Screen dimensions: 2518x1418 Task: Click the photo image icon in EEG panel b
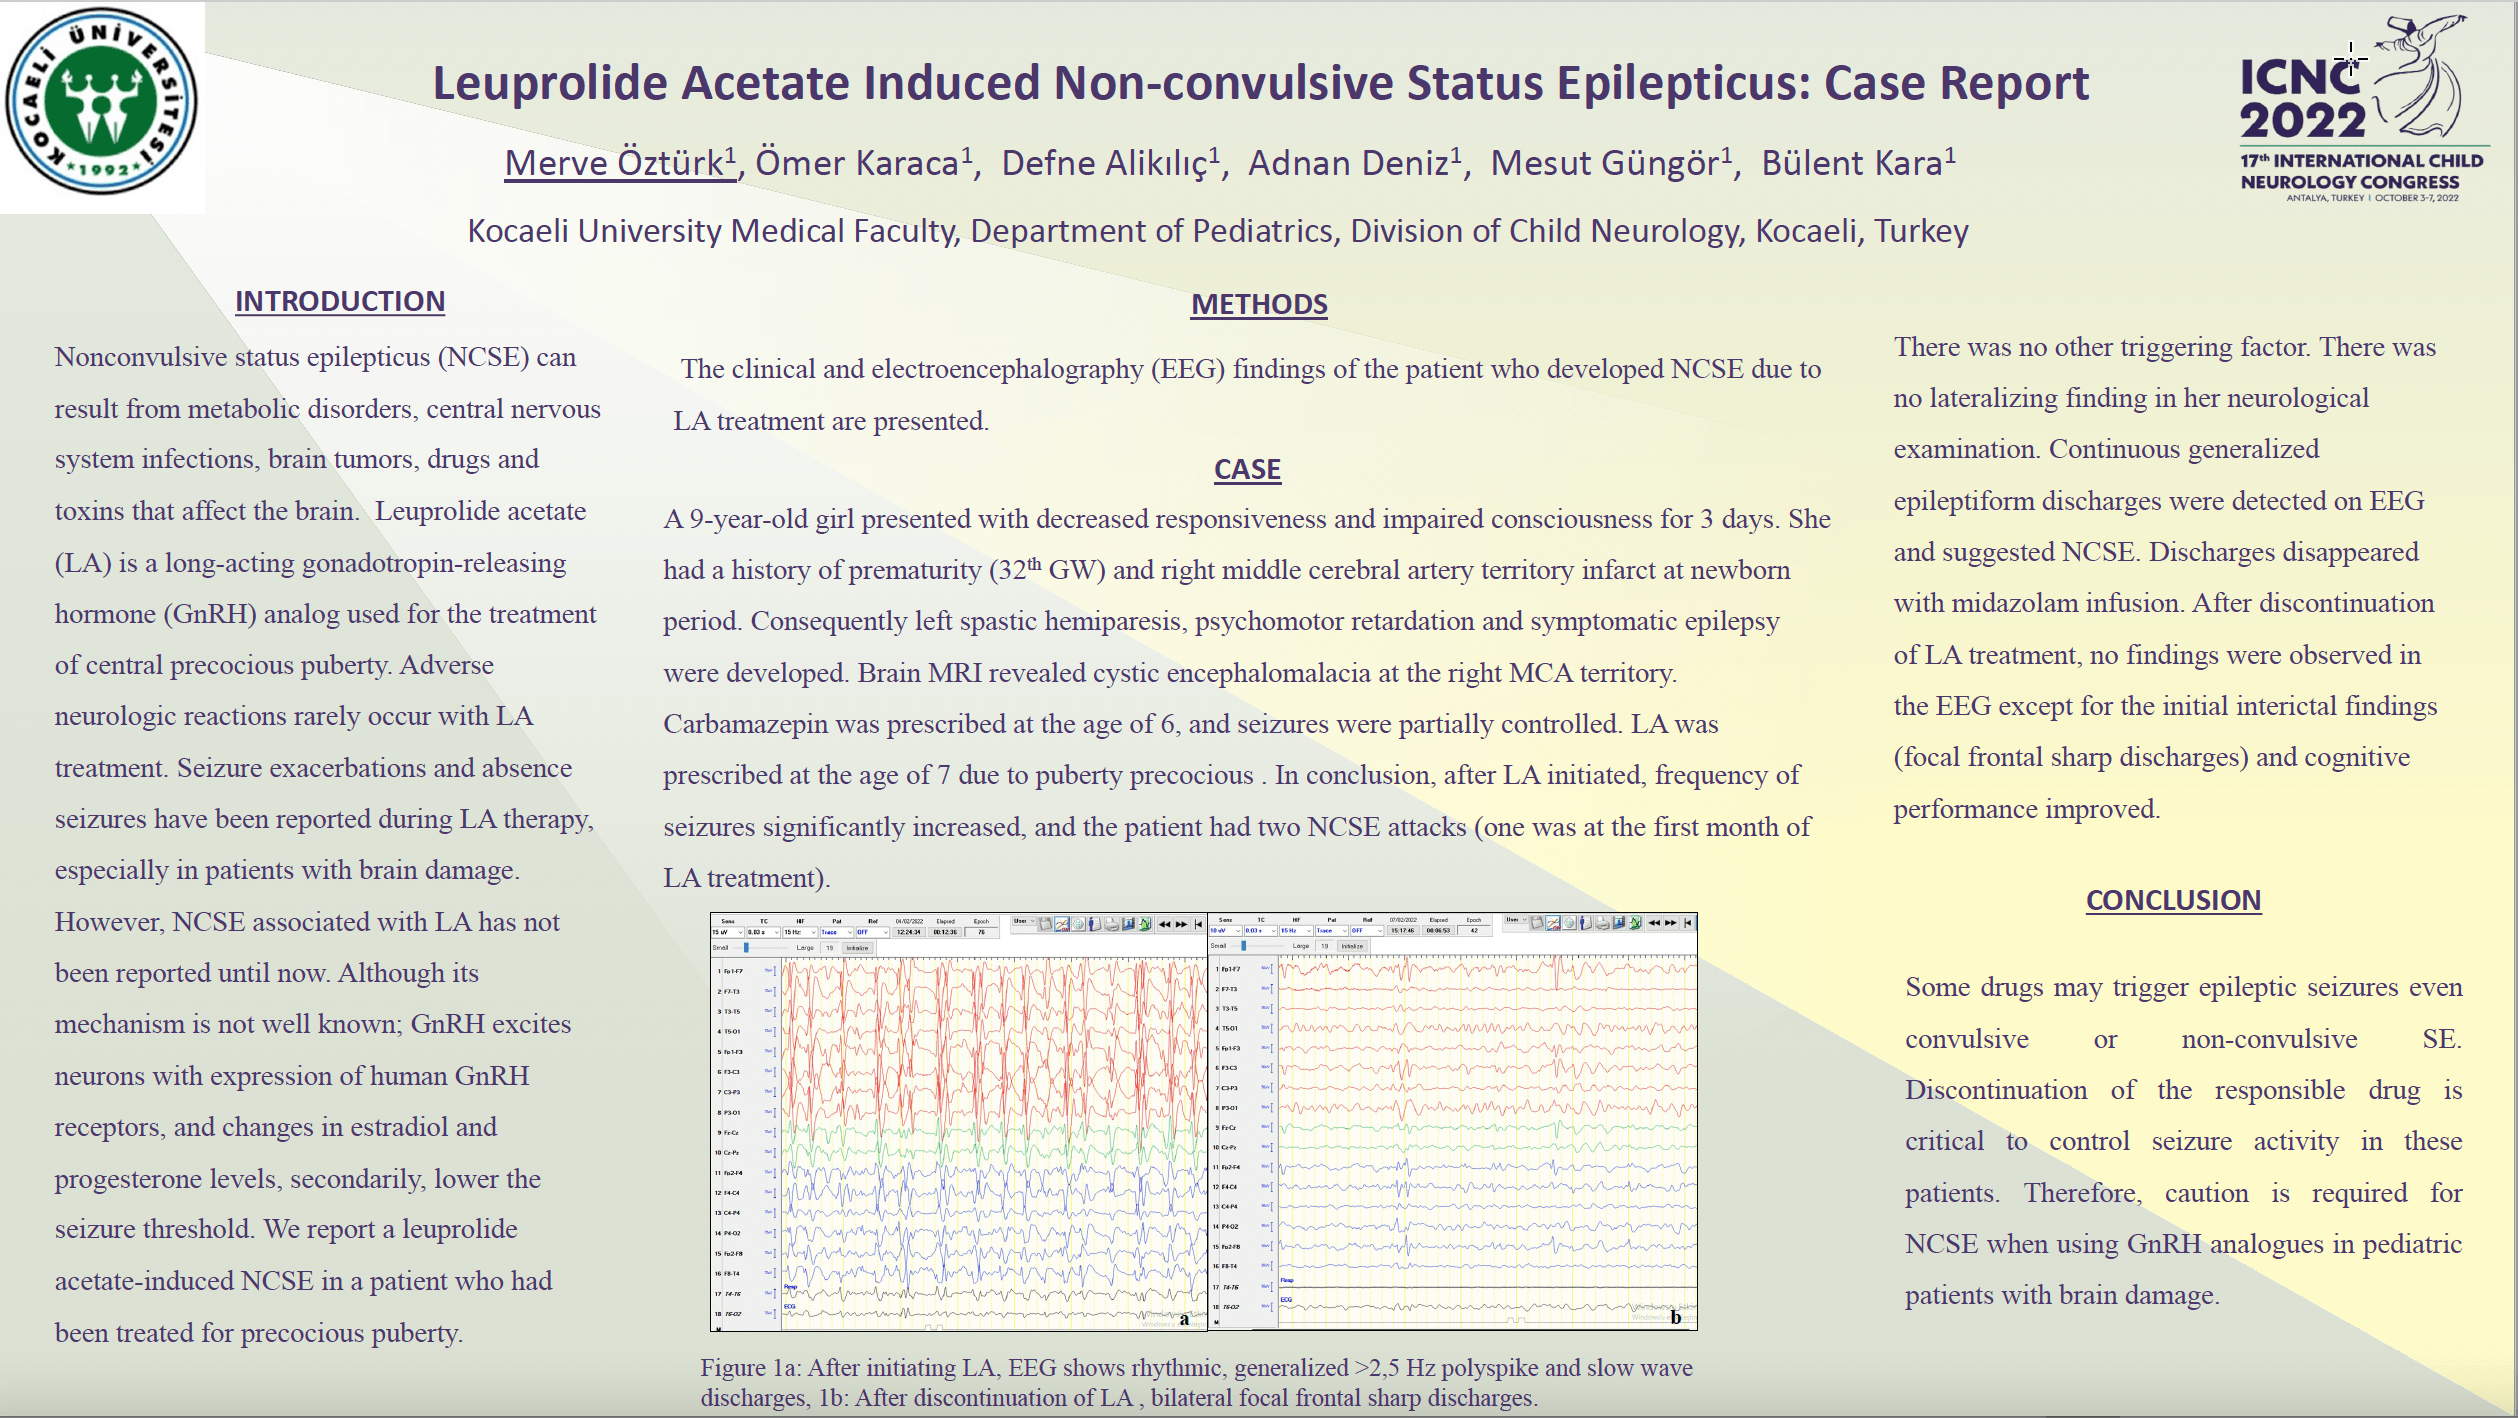click(x=1619, y=923)
